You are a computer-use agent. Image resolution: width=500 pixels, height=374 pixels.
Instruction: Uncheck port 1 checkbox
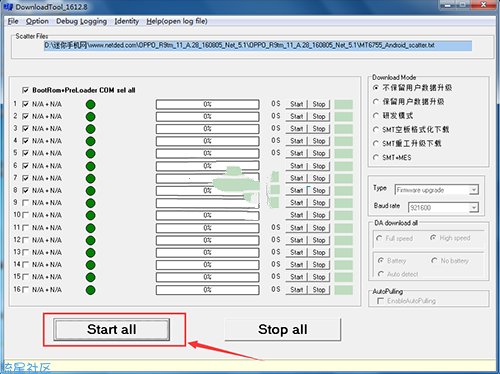25,104
